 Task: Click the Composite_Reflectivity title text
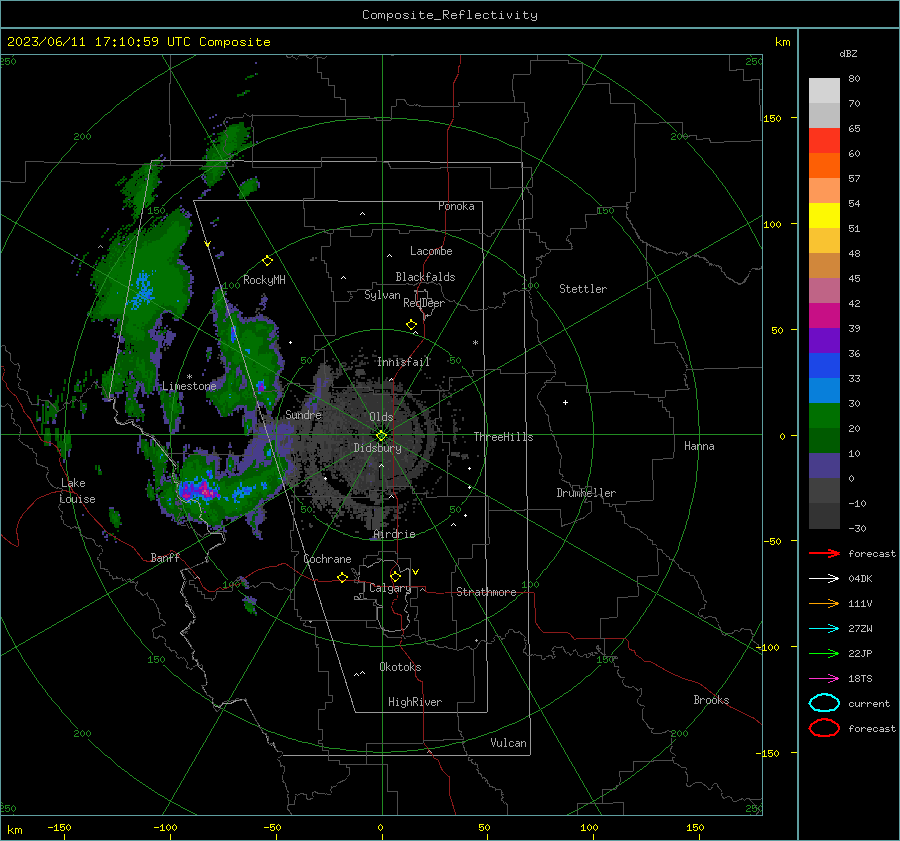pyautogui.click(x=450, y=15)
